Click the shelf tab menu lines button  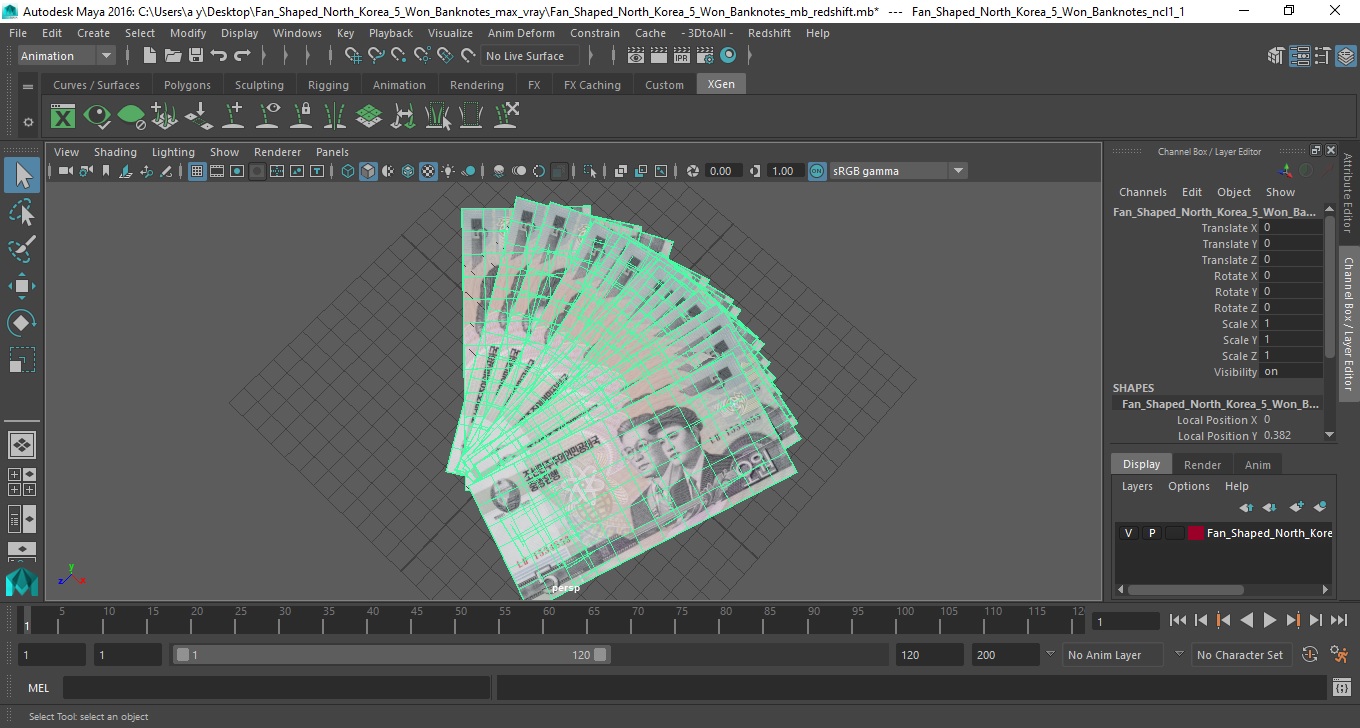click(x=28, y=87)
